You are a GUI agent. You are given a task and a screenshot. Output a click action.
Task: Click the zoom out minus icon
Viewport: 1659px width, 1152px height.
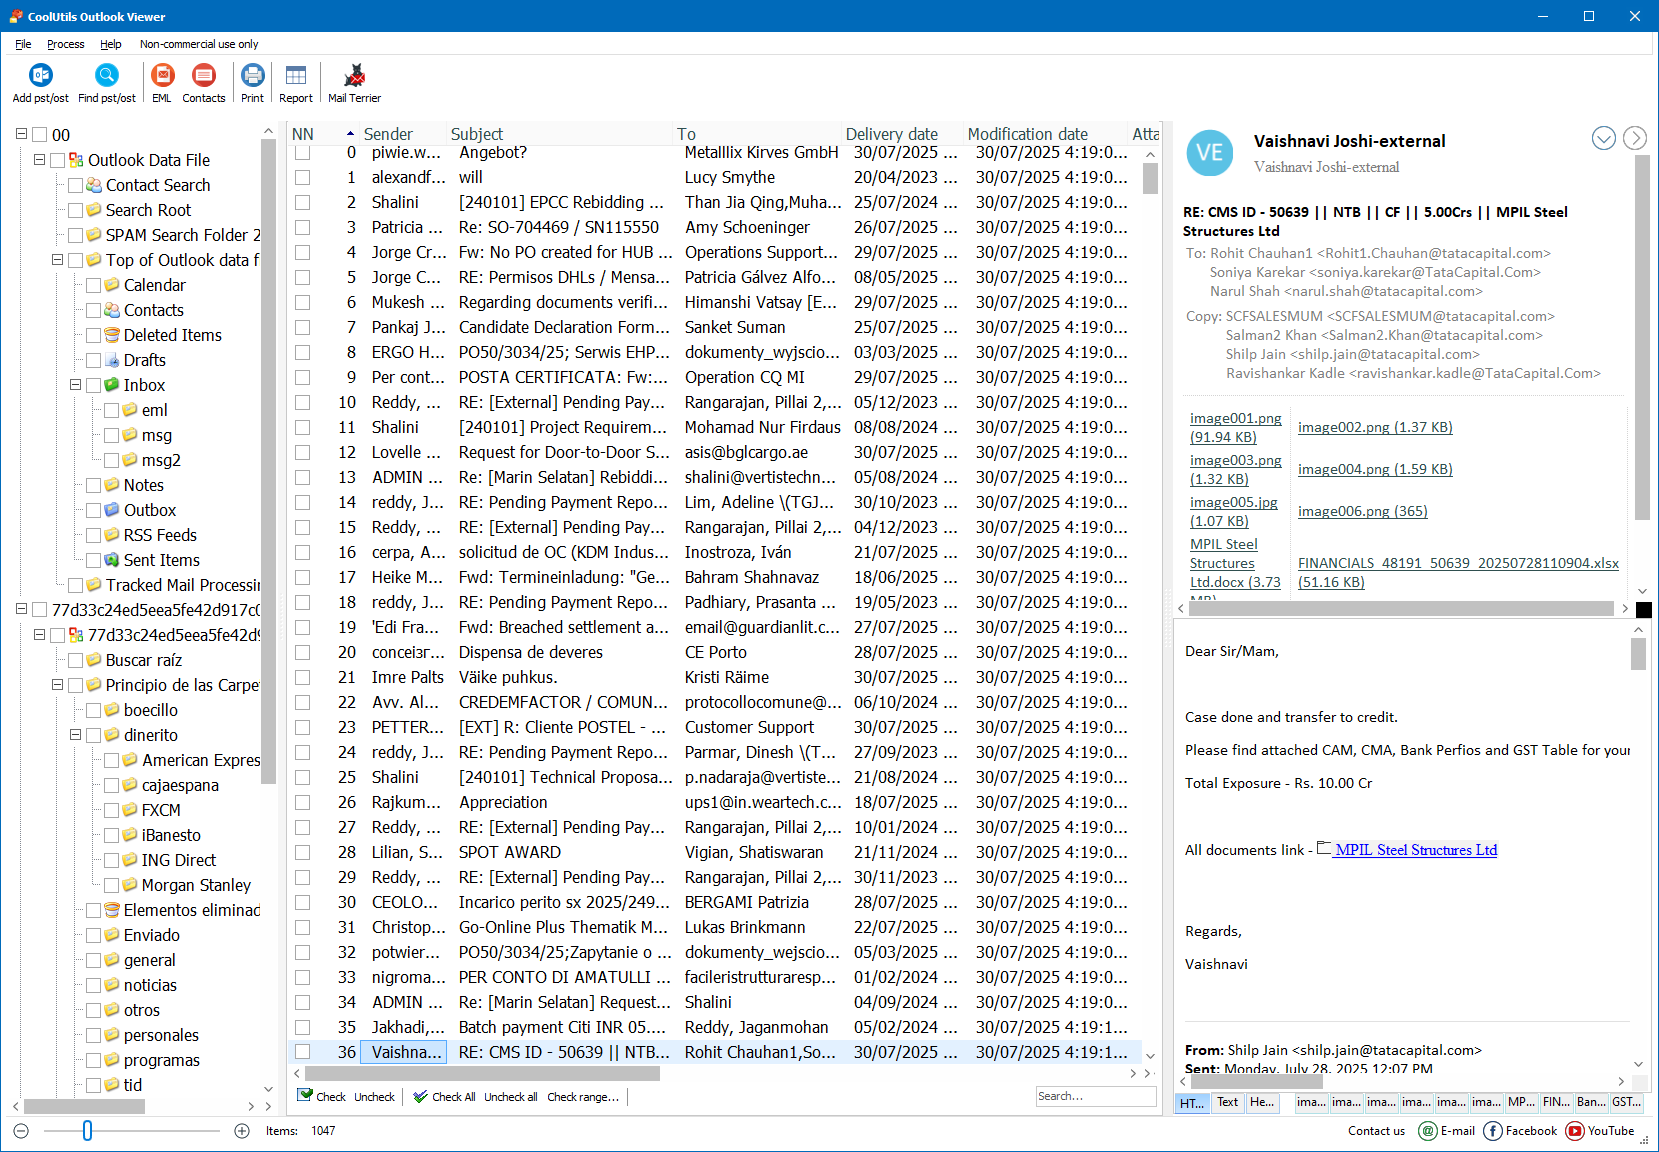click(x=22, y=1131)
